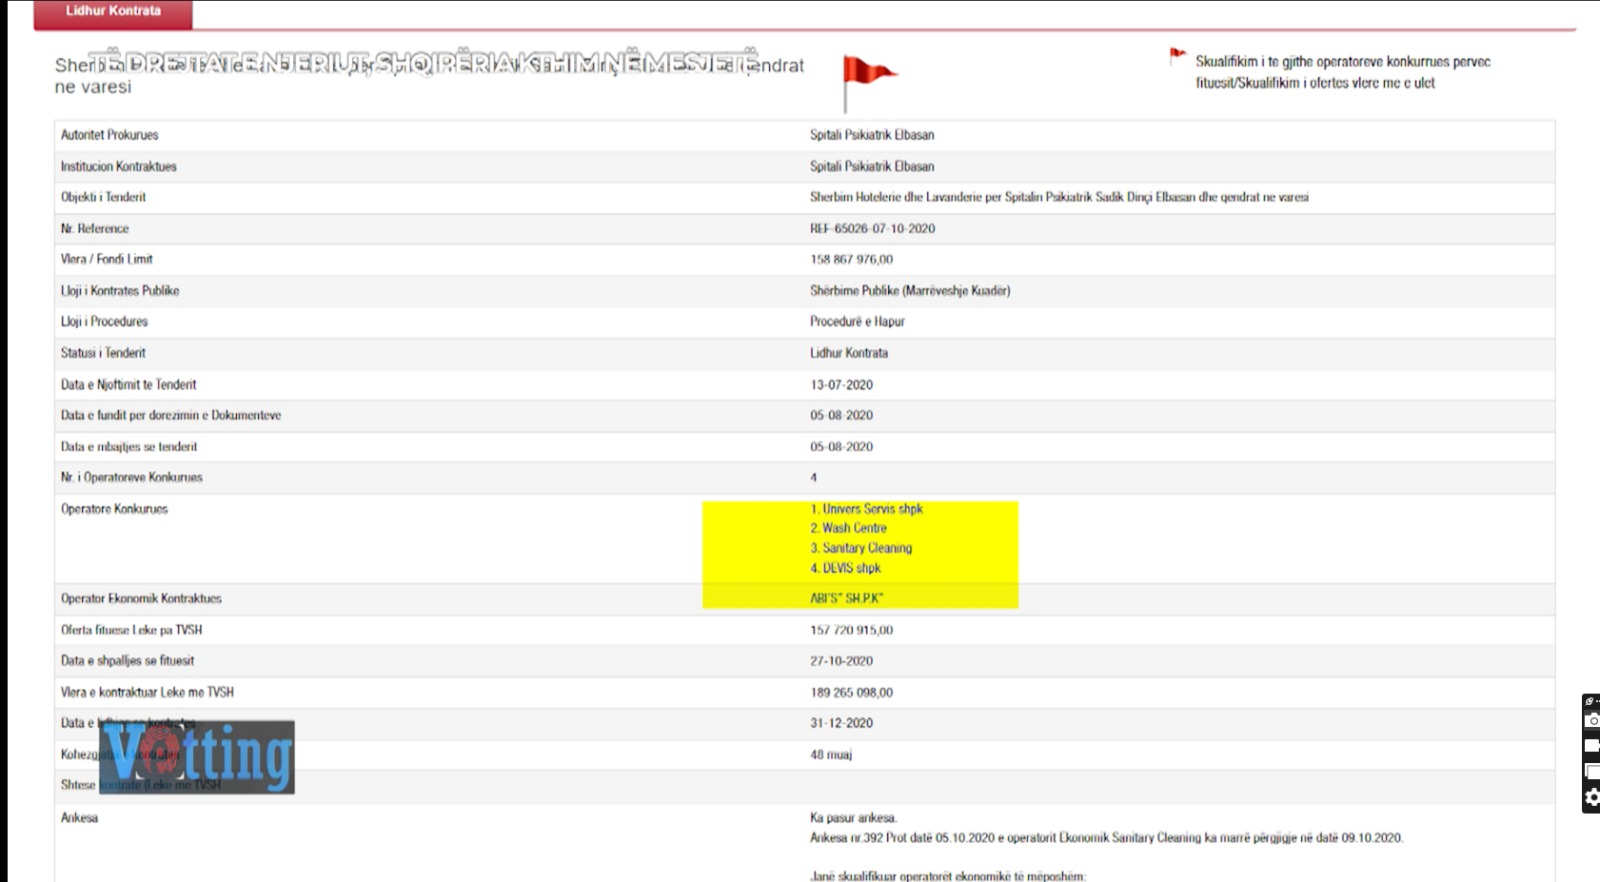Screen dimensions: 1600x882
Task: Start recording with the video camera icon
Action: 1592,746
